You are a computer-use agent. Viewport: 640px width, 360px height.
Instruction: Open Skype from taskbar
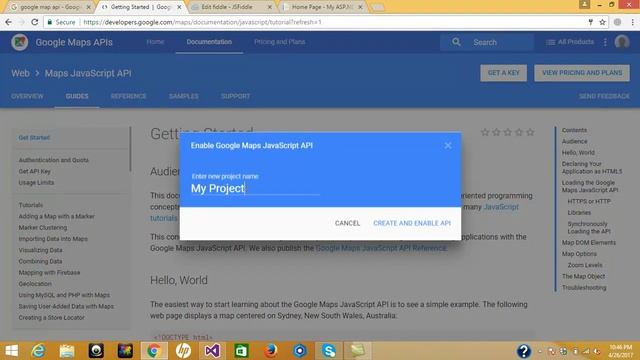(x=329, y=351)
